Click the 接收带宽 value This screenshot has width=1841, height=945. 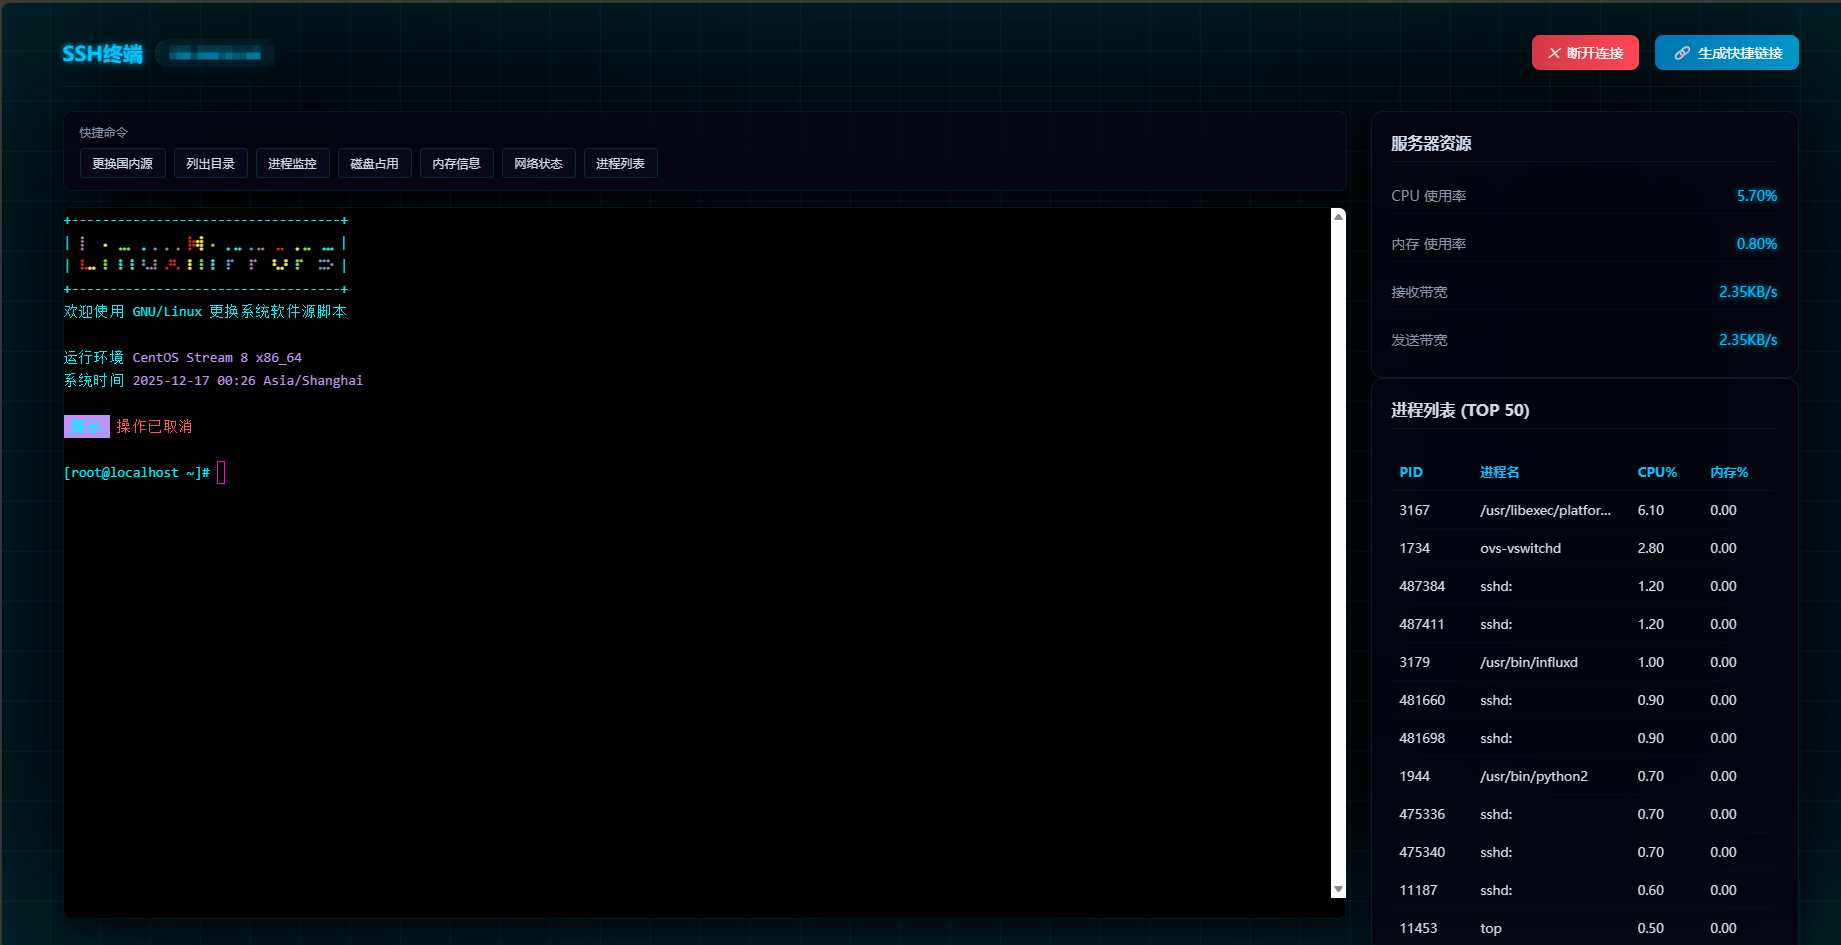[x=1748, y=292]
